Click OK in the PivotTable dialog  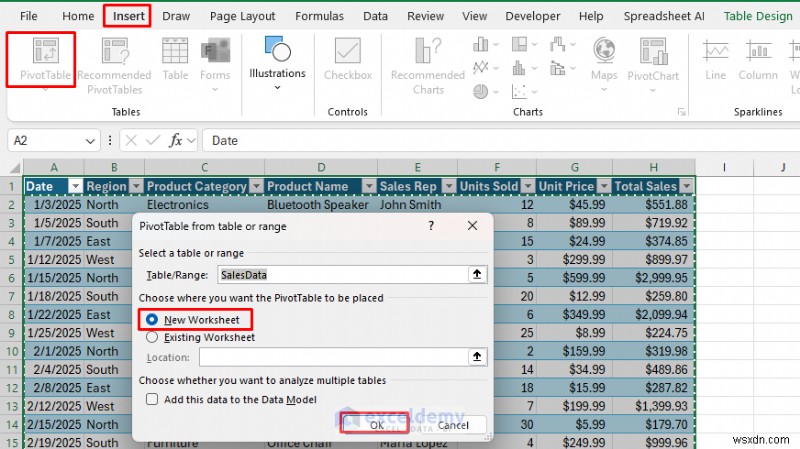[377, 425]
